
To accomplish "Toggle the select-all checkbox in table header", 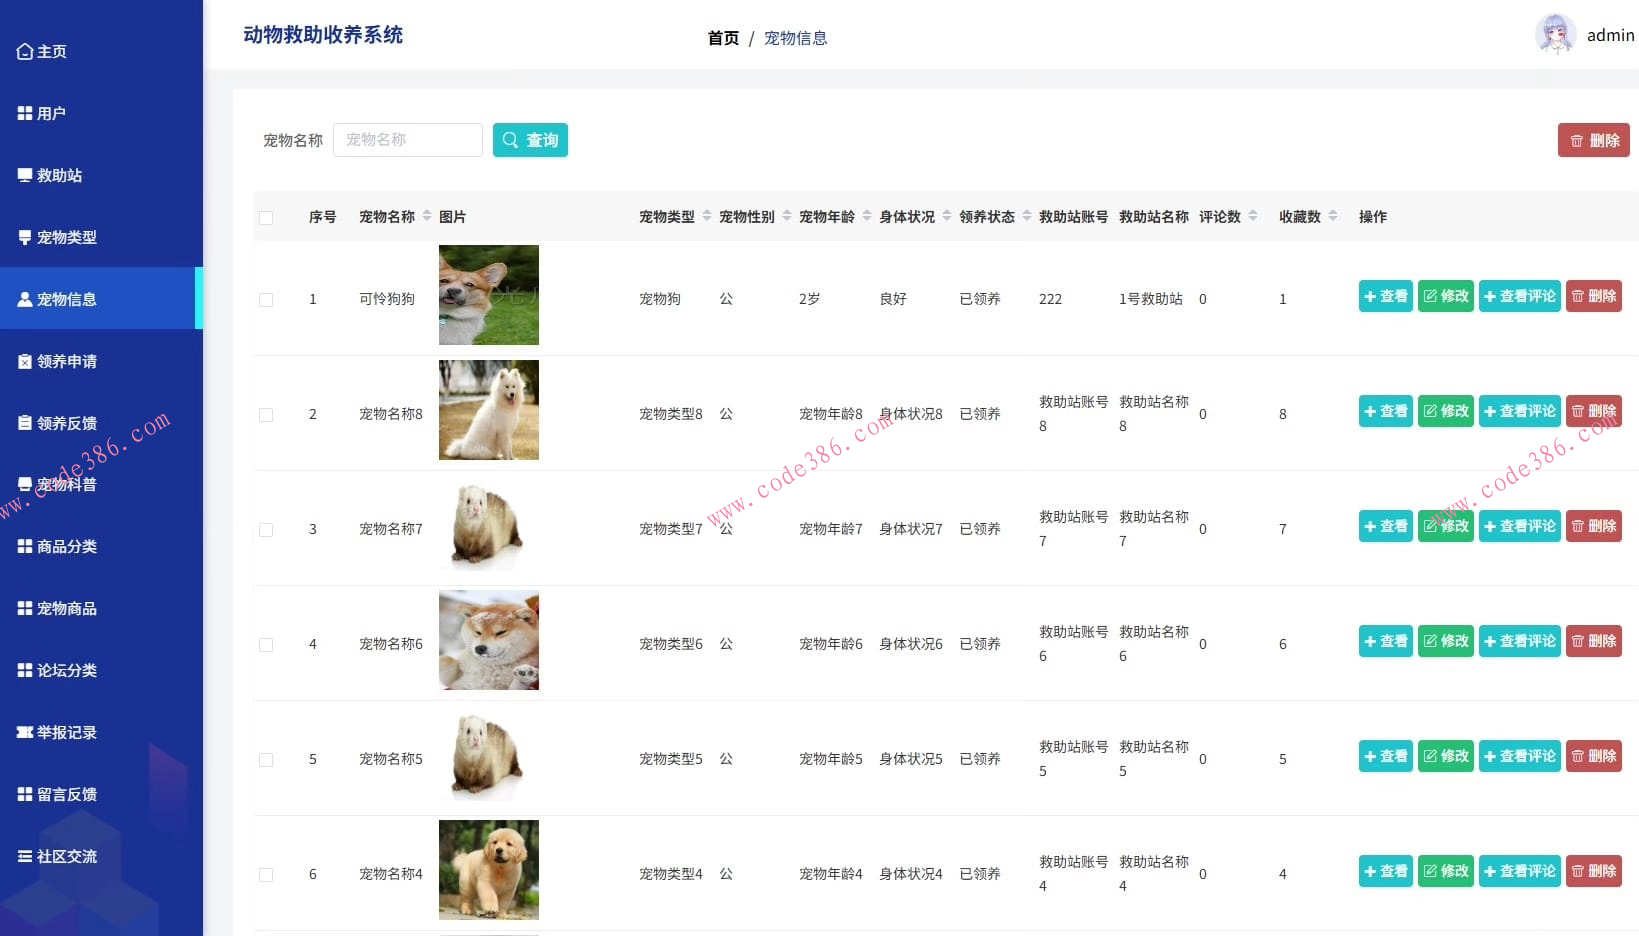I will [x=266, y=216].
